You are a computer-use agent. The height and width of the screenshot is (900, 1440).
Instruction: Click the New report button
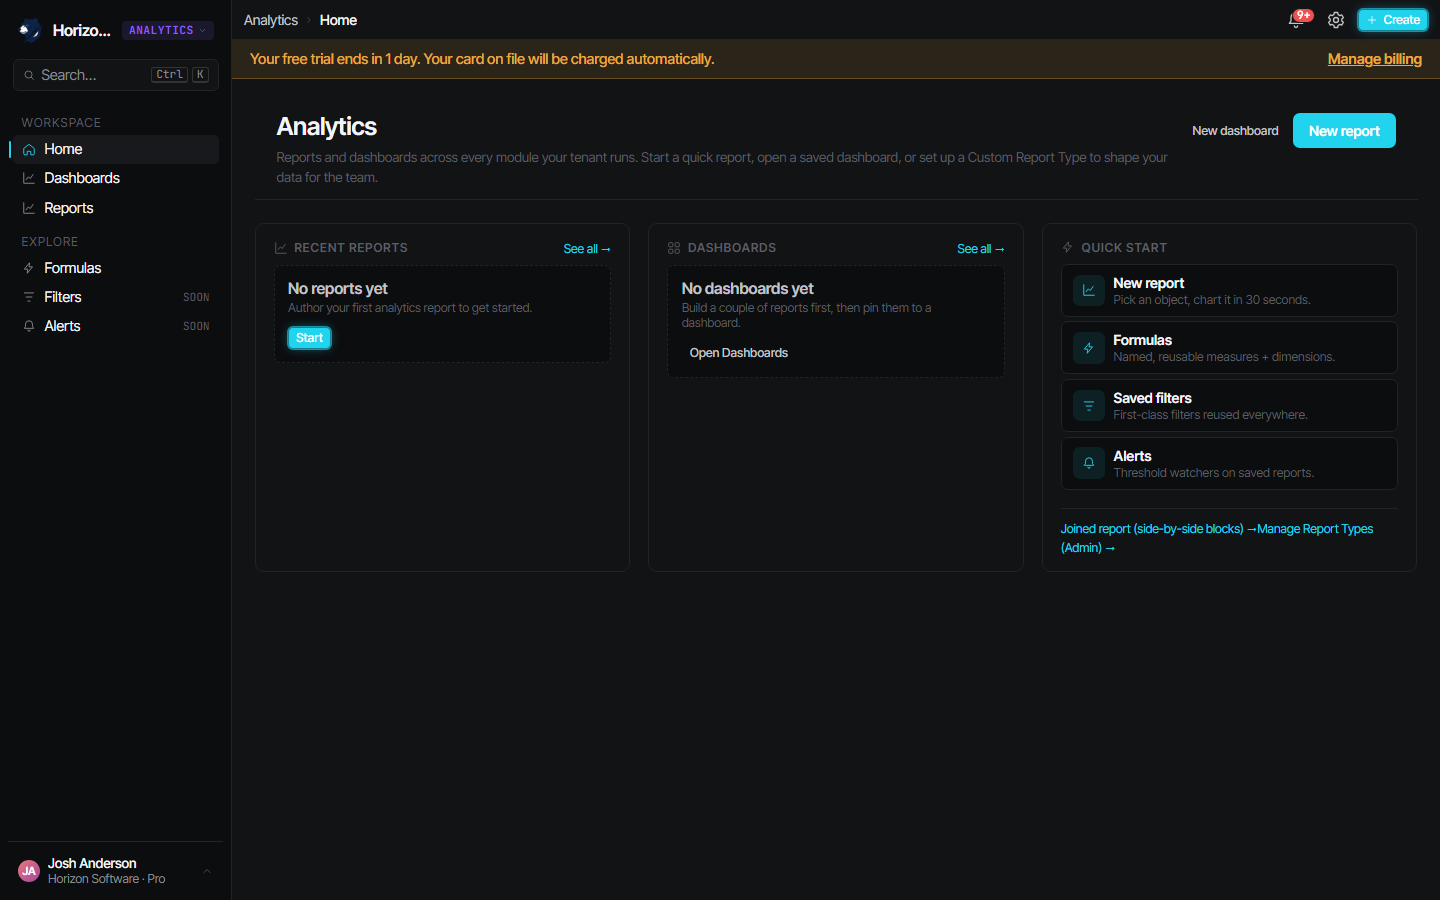pyautogui.click(x=1344, y=131)
